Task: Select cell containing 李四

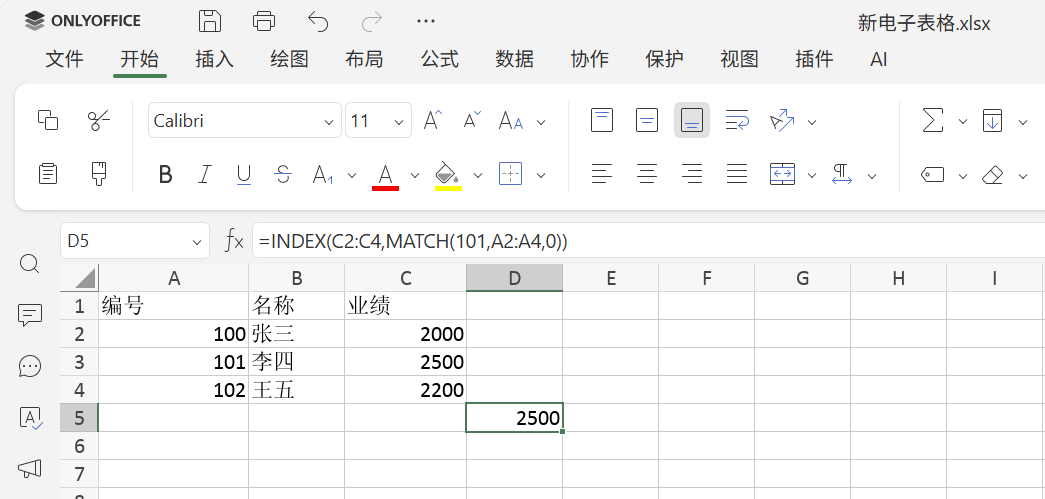Action: pos(297,362)
